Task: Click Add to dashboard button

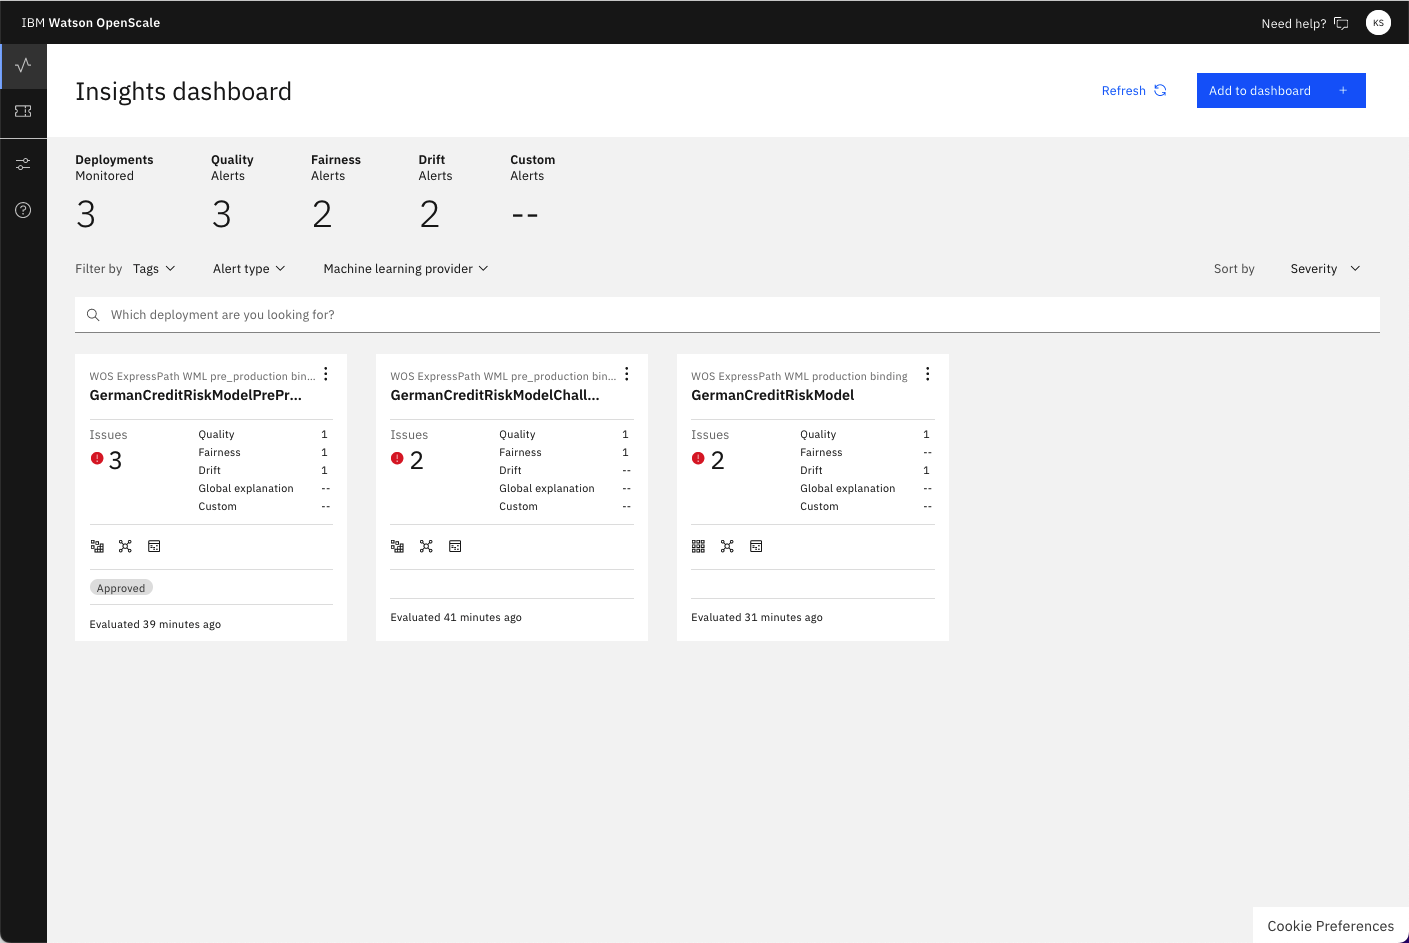Action: coord(1280,91)
